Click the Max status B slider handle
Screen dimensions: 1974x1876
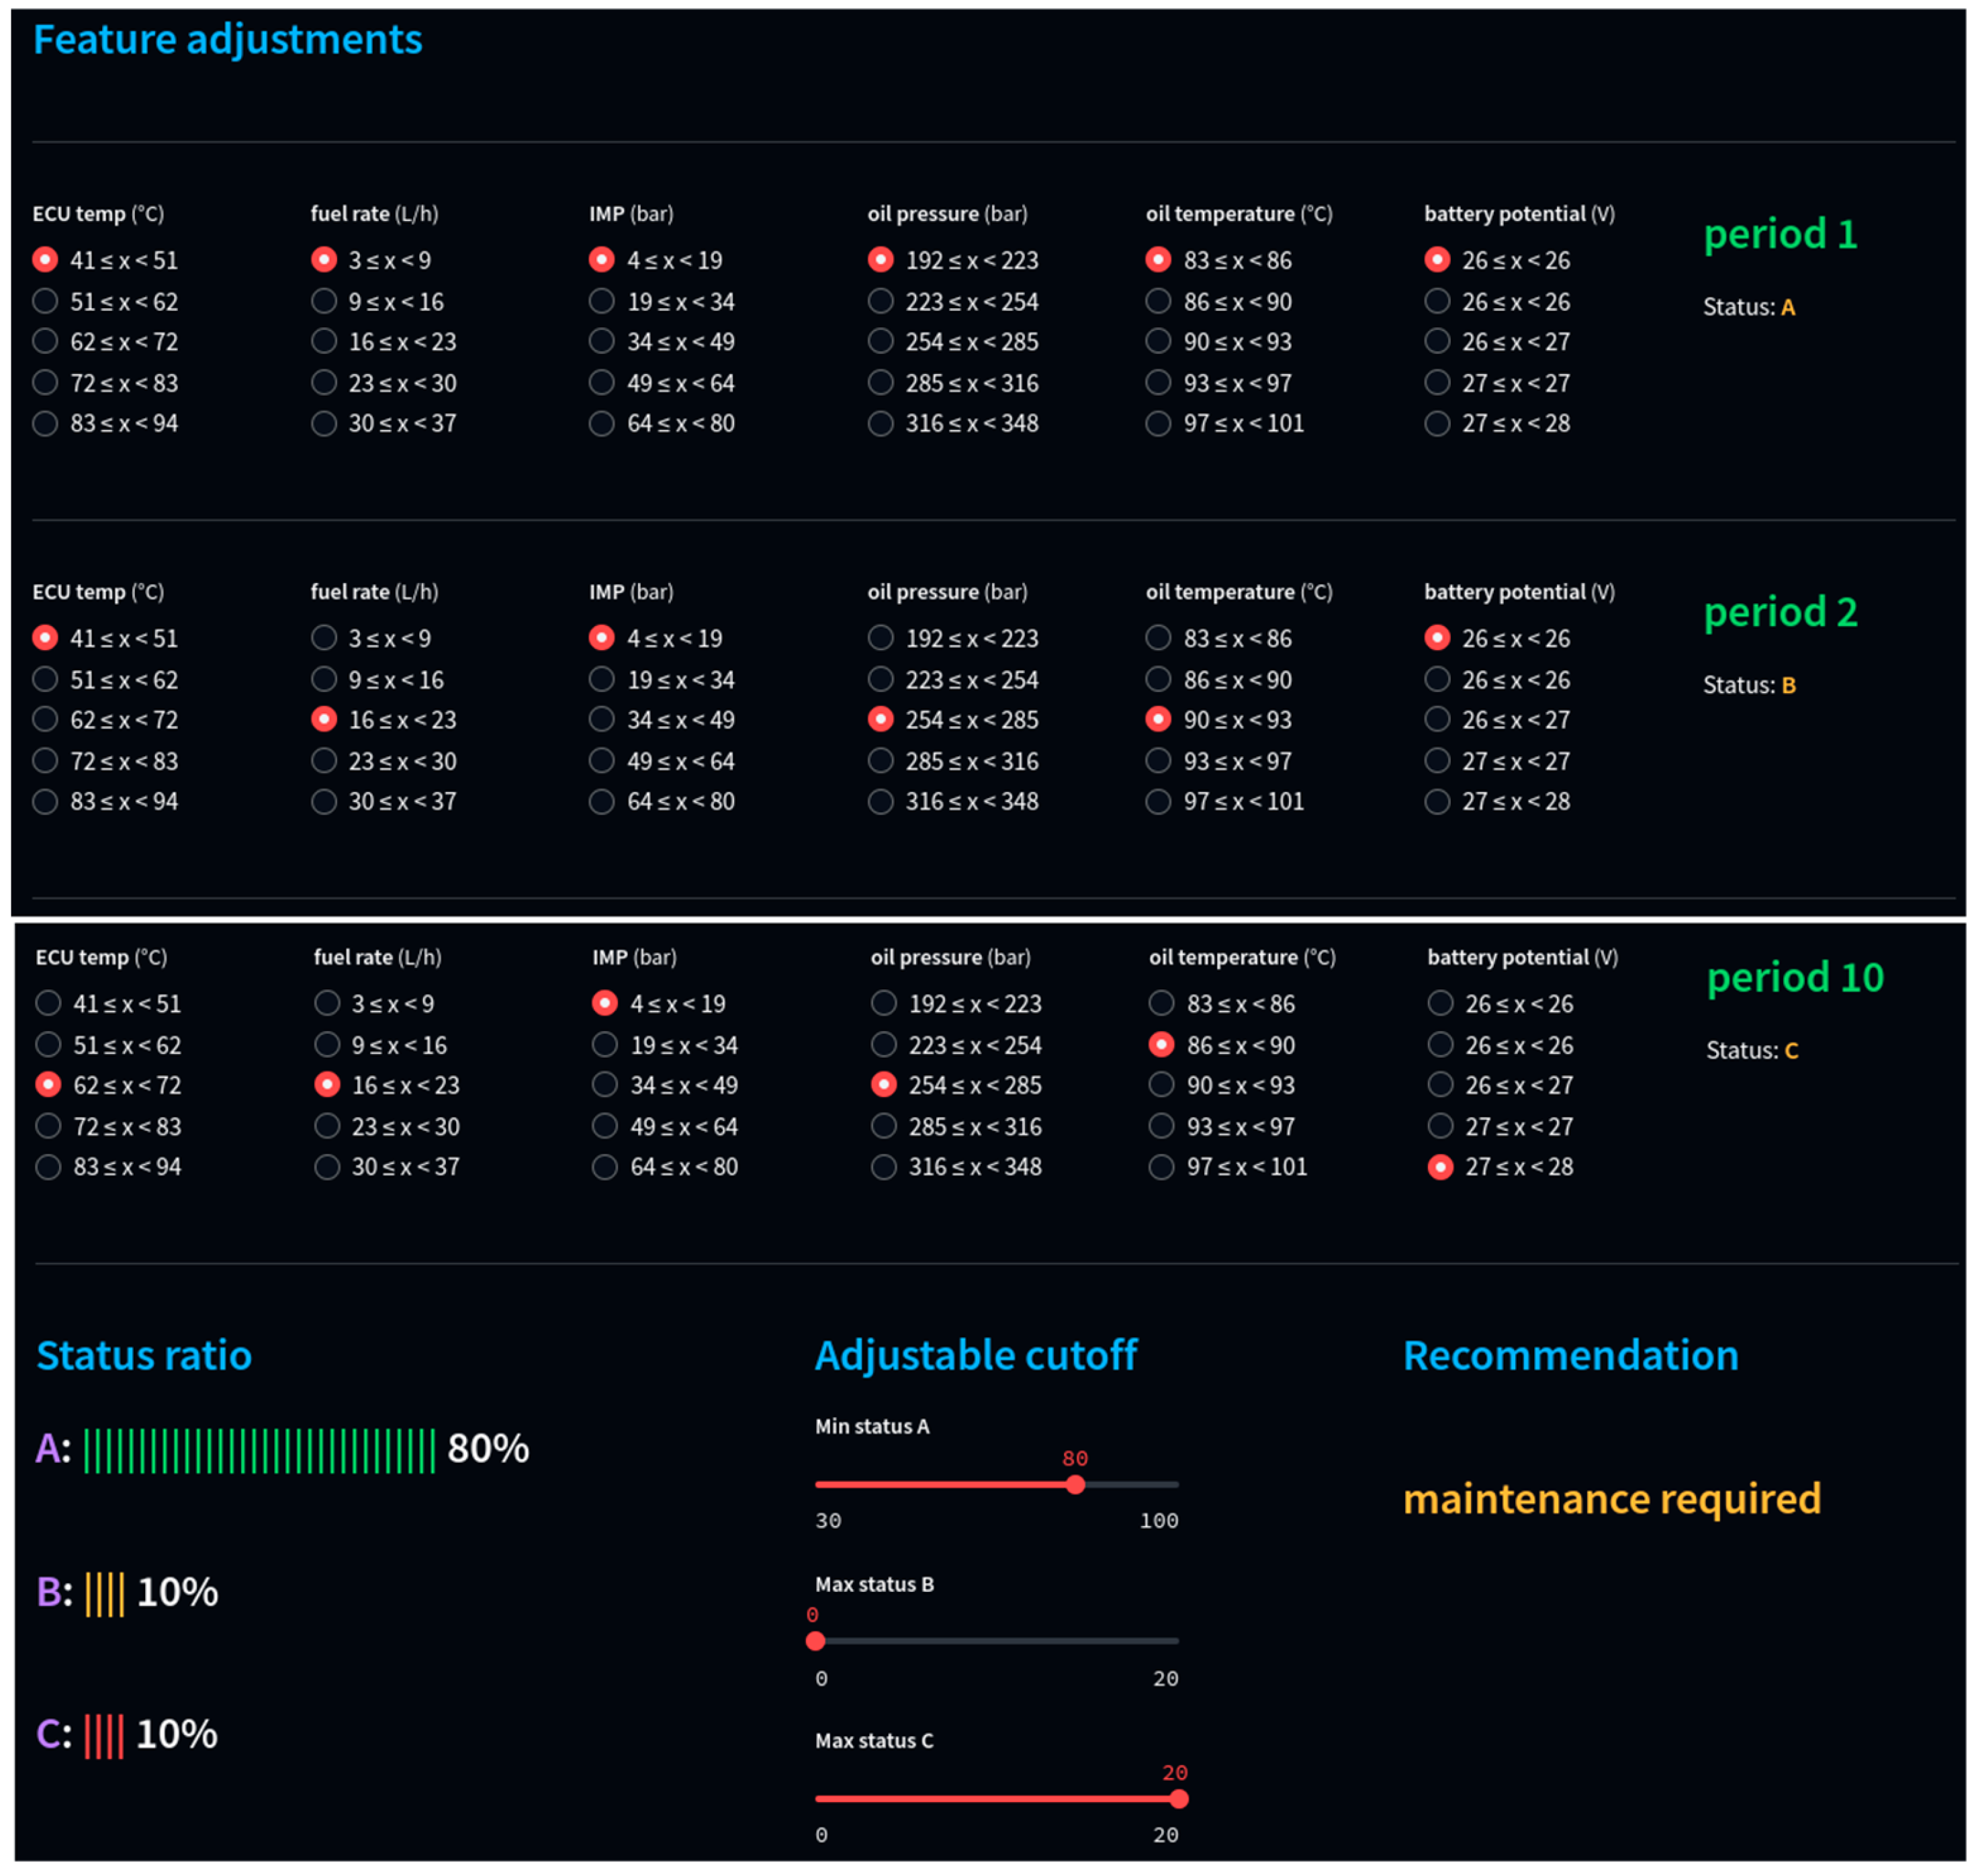point(816,1642)
